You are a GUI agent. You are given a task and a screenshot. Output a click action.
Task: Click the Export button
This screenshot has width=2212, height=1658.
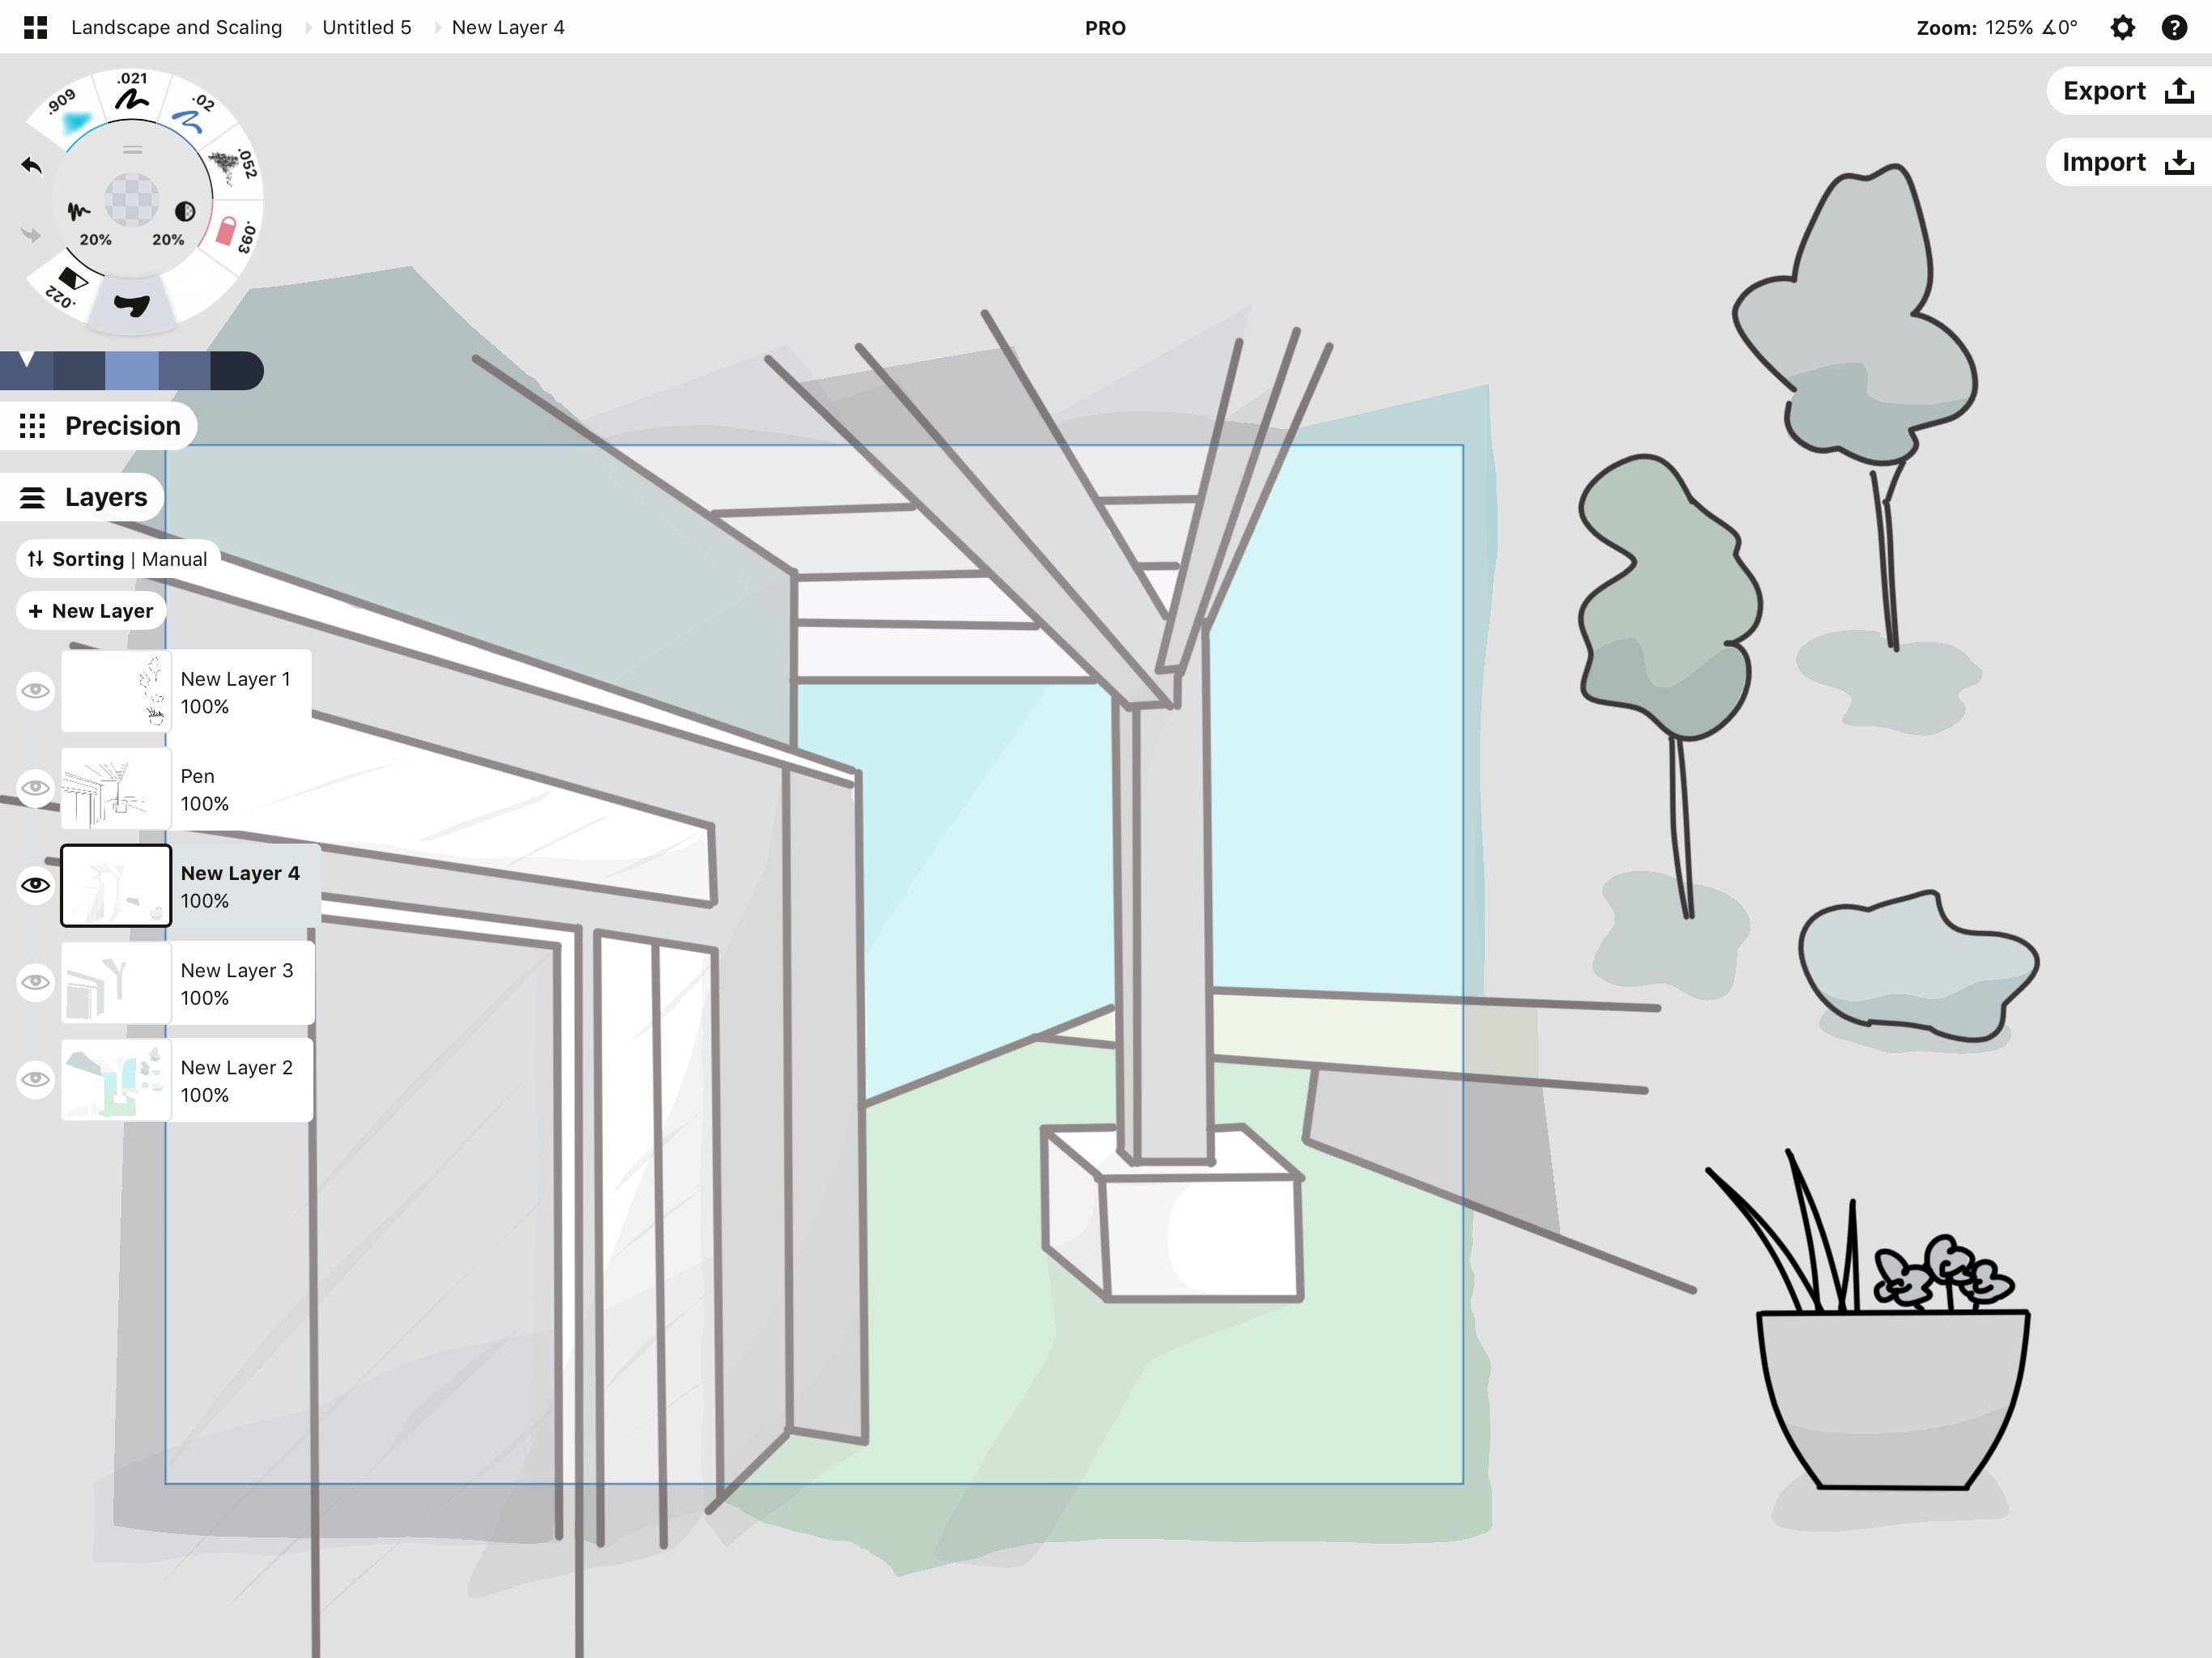pos(2120,91)
